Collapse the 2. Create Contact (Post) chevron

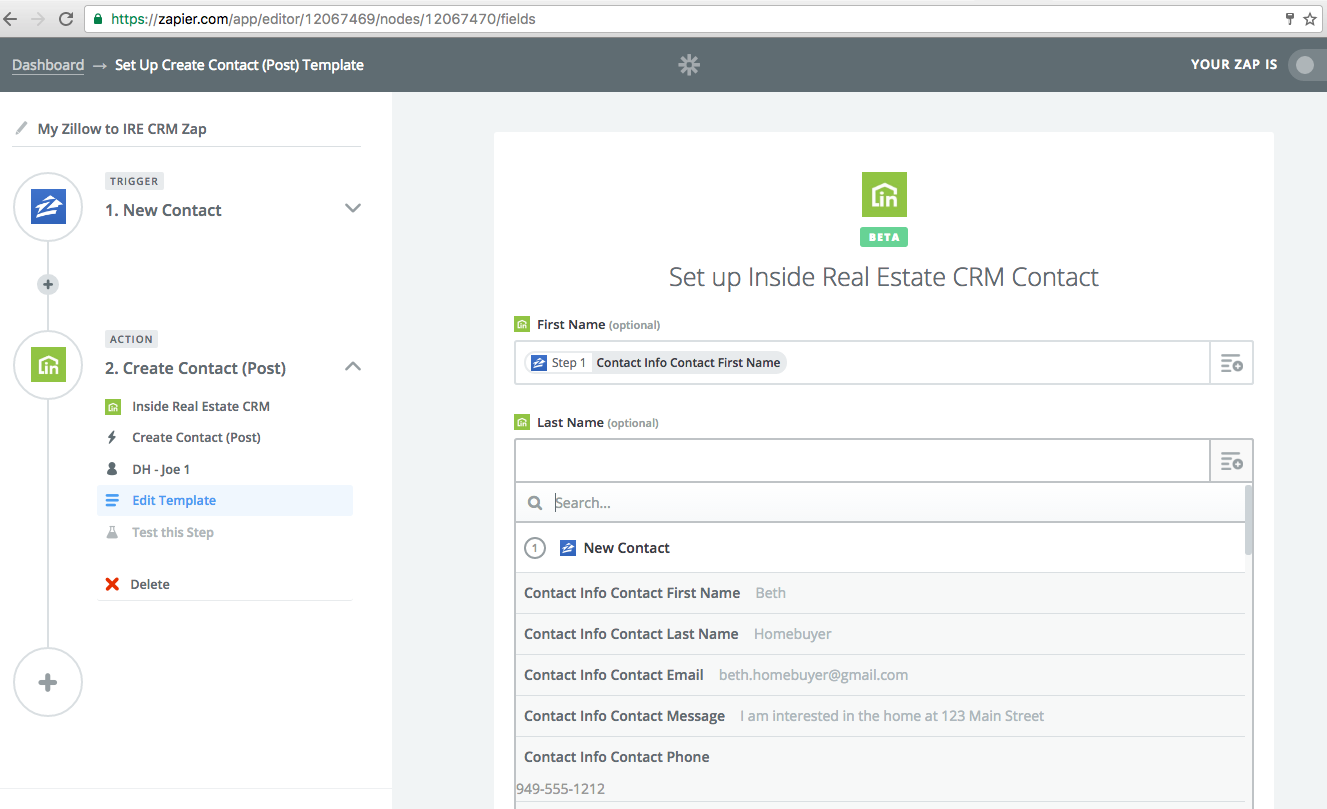352,366
